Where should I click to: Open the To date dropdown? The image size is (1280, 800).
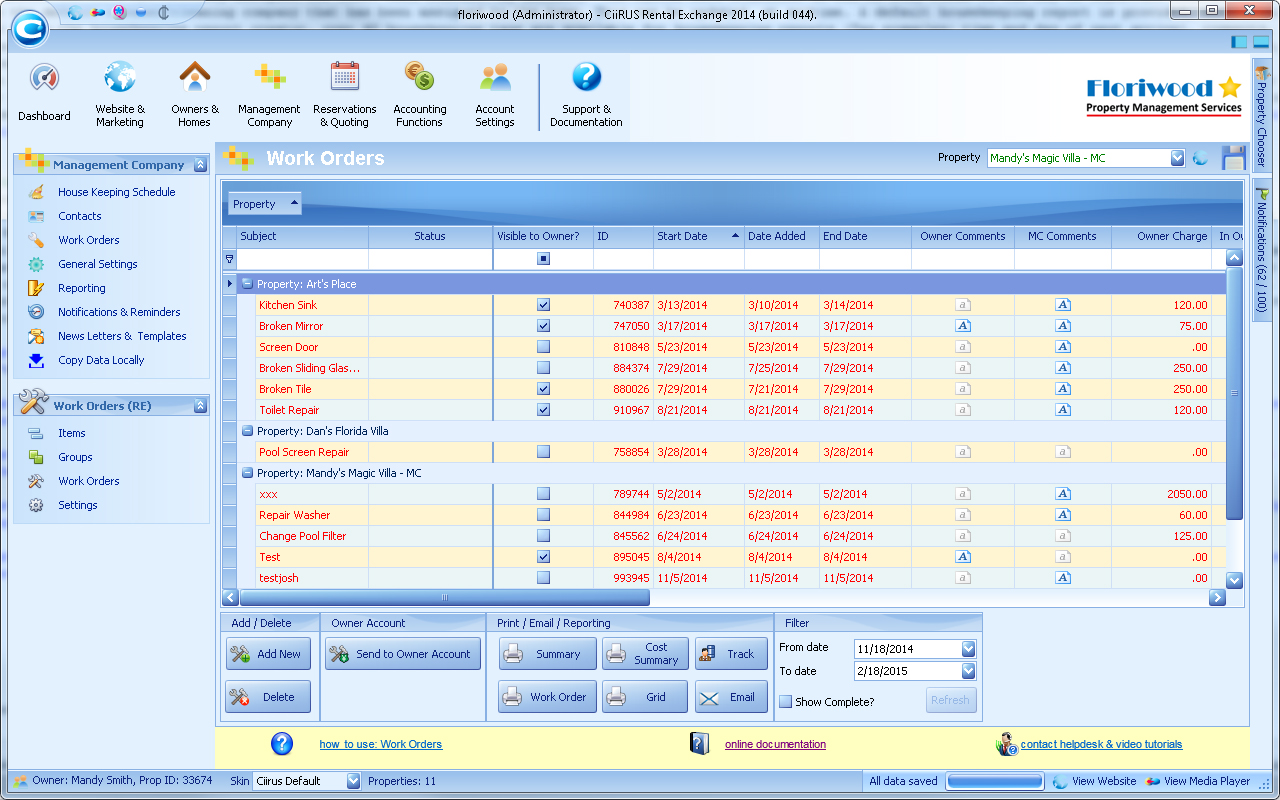[x=968, y=671]
